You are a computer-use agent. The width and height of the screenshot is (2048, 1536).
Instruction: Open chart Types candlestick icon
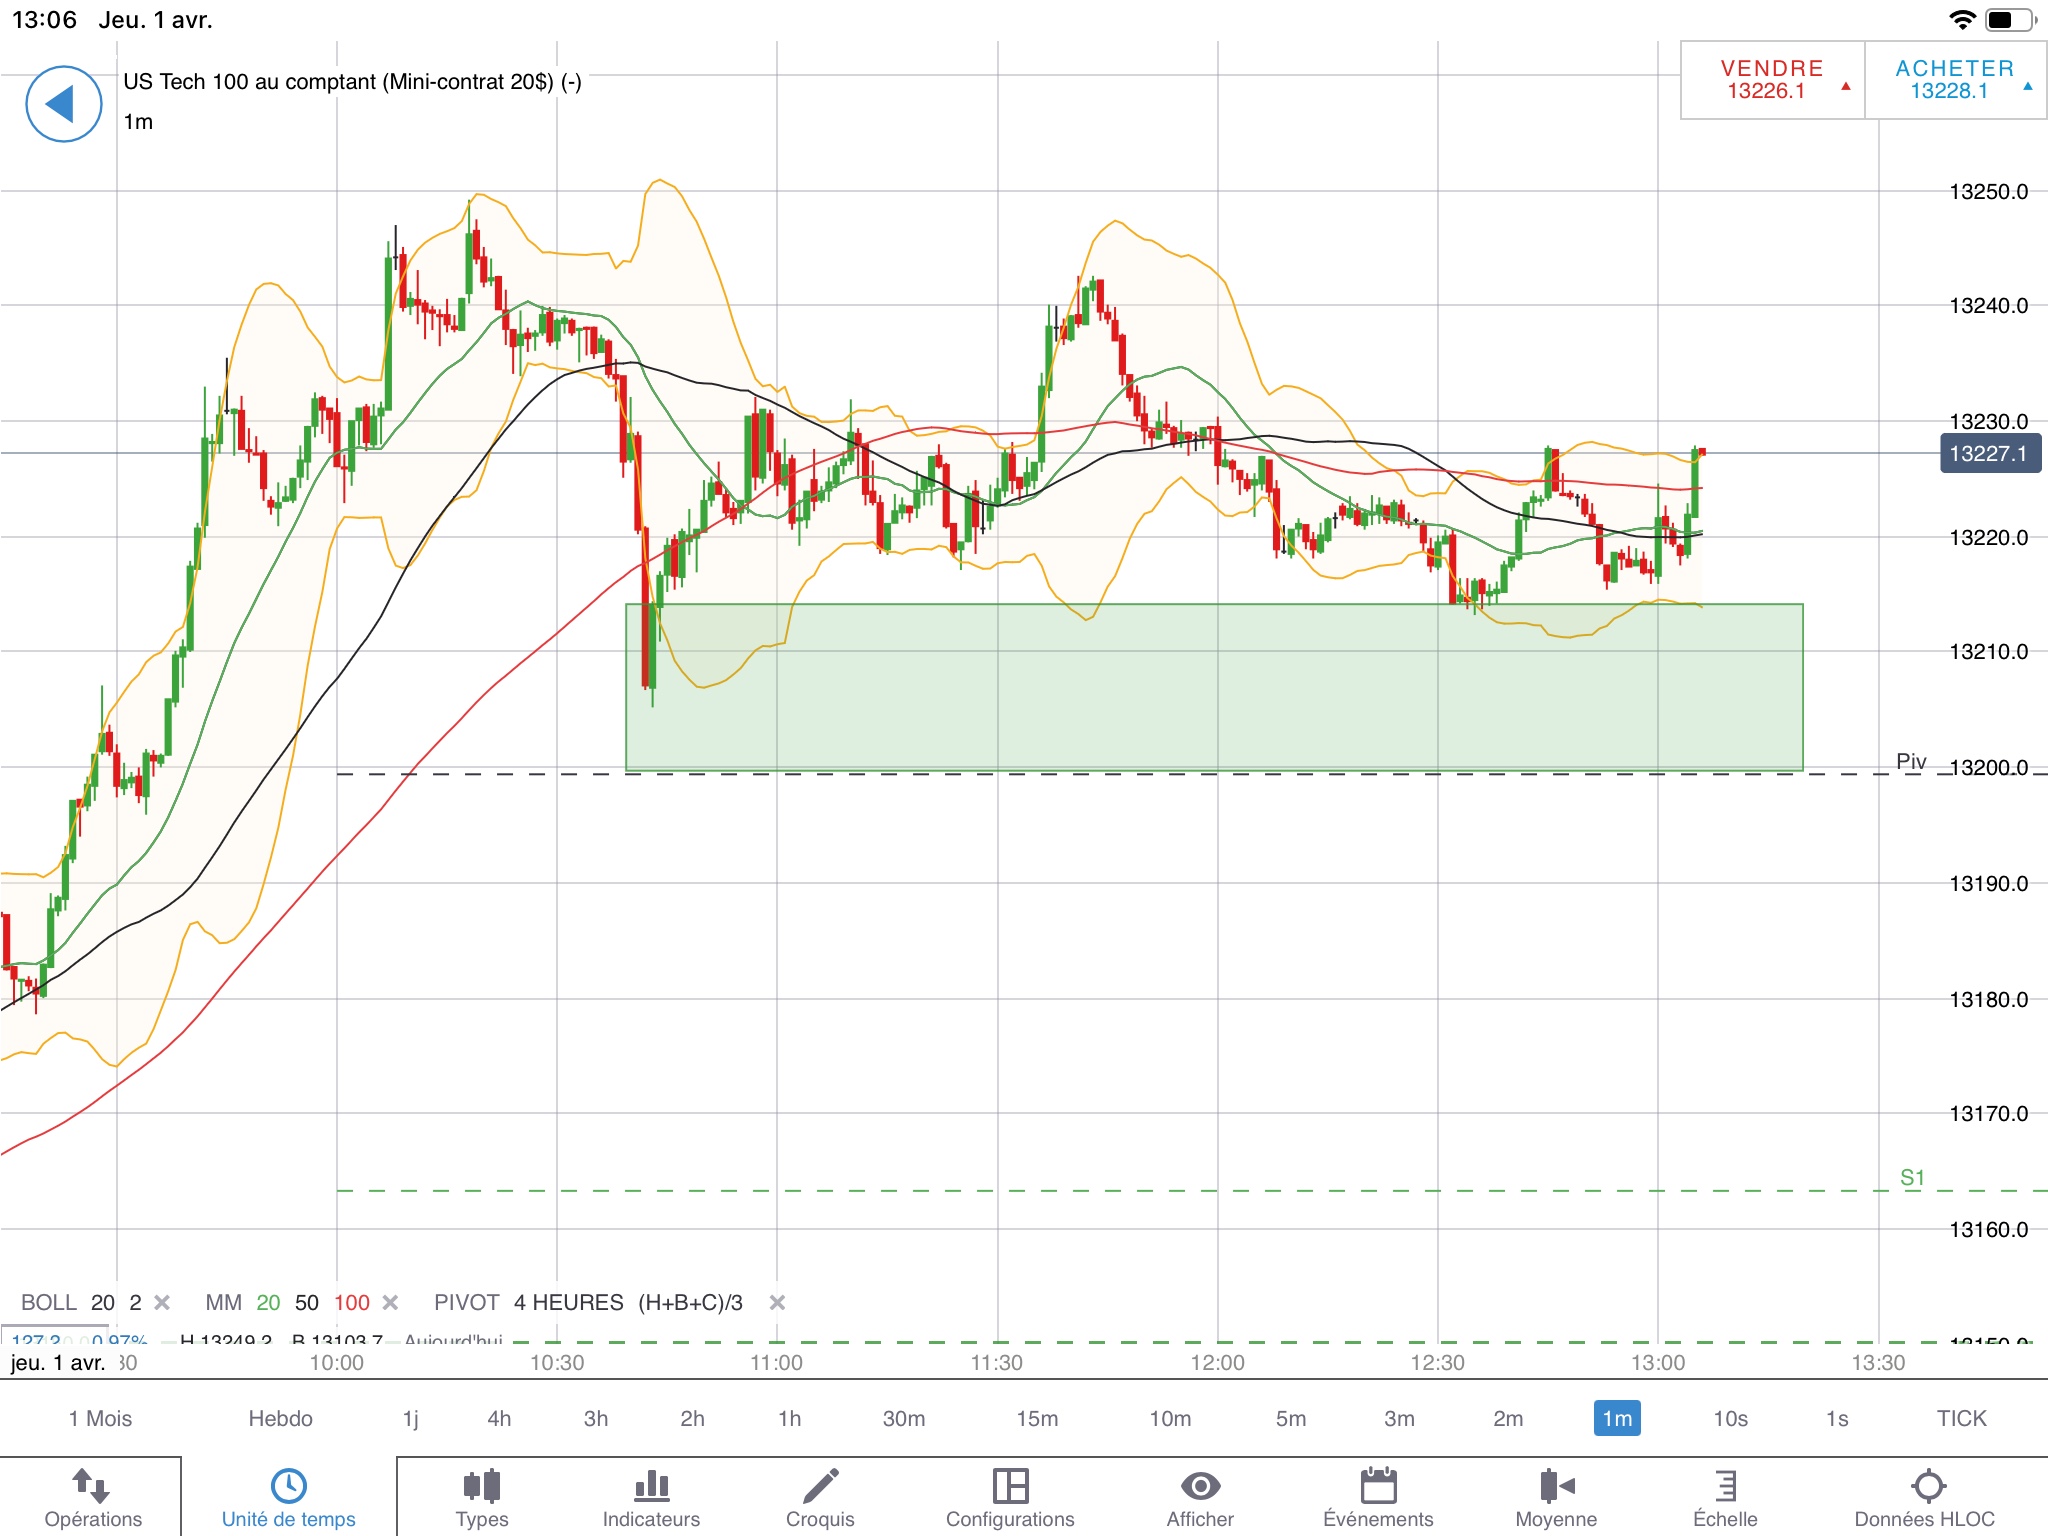pyautogui.click(x=481, y=1487)
